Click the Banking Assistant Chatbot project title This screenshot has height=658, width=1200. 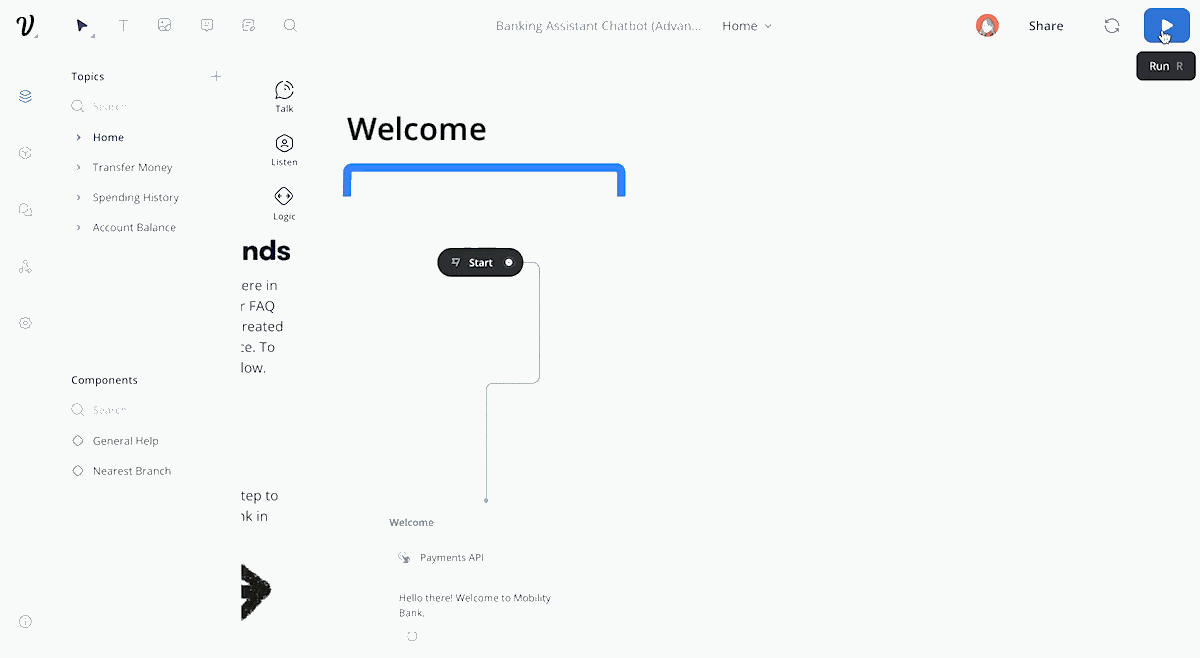pyautogui.click(x=598, y=26)
